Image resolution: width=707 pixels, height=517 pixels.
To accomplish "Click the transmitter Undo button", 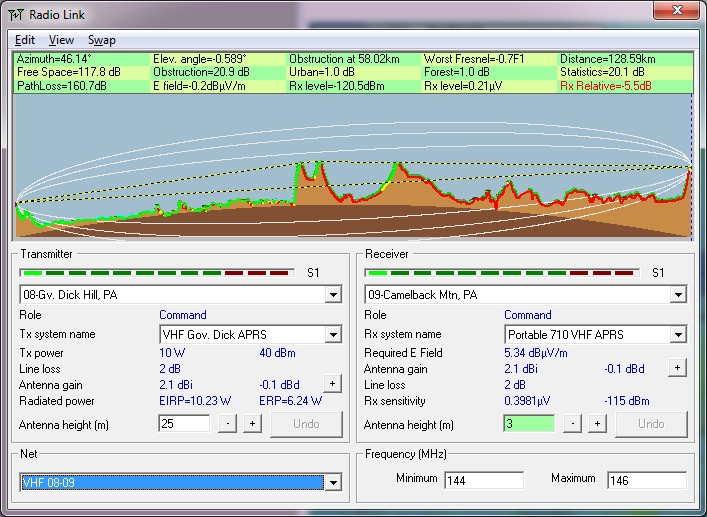I will click(307, 424).
